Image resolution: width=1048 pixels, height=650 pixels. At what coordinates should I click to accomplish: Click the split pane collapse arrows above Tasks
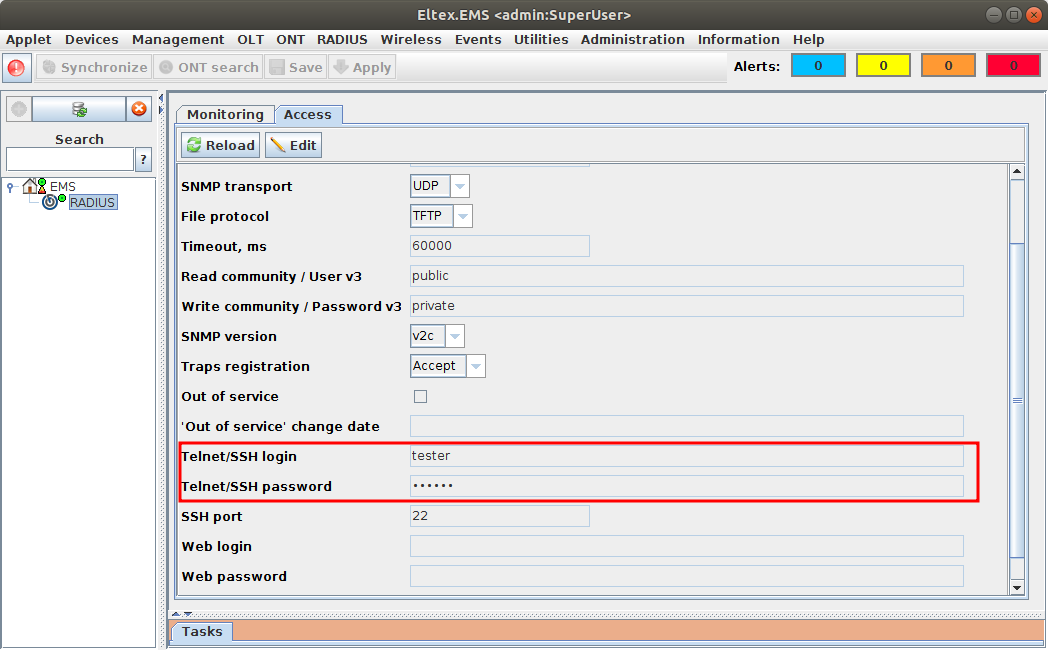point(182,613)
